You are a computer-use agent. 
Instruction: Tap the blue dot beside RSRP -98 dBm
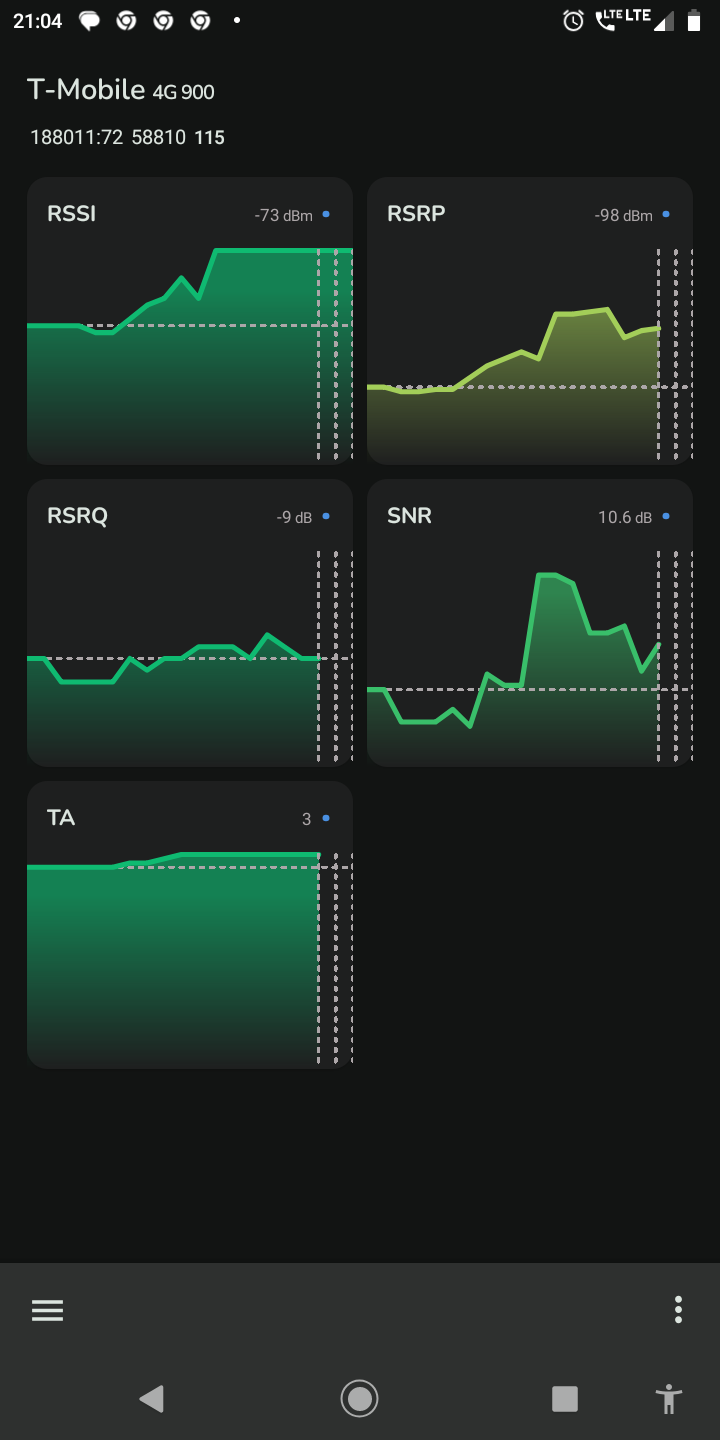pos(666,214)
